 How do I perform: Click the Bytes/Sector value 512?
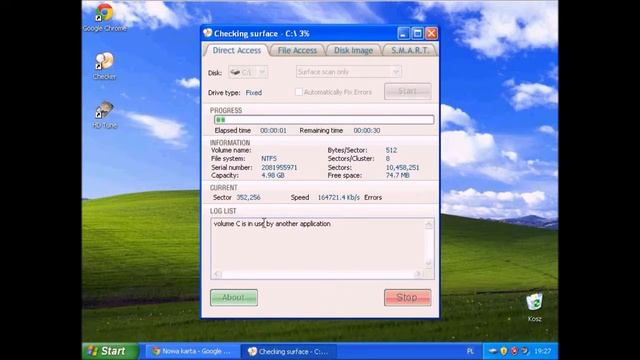(x=391, y=151)
